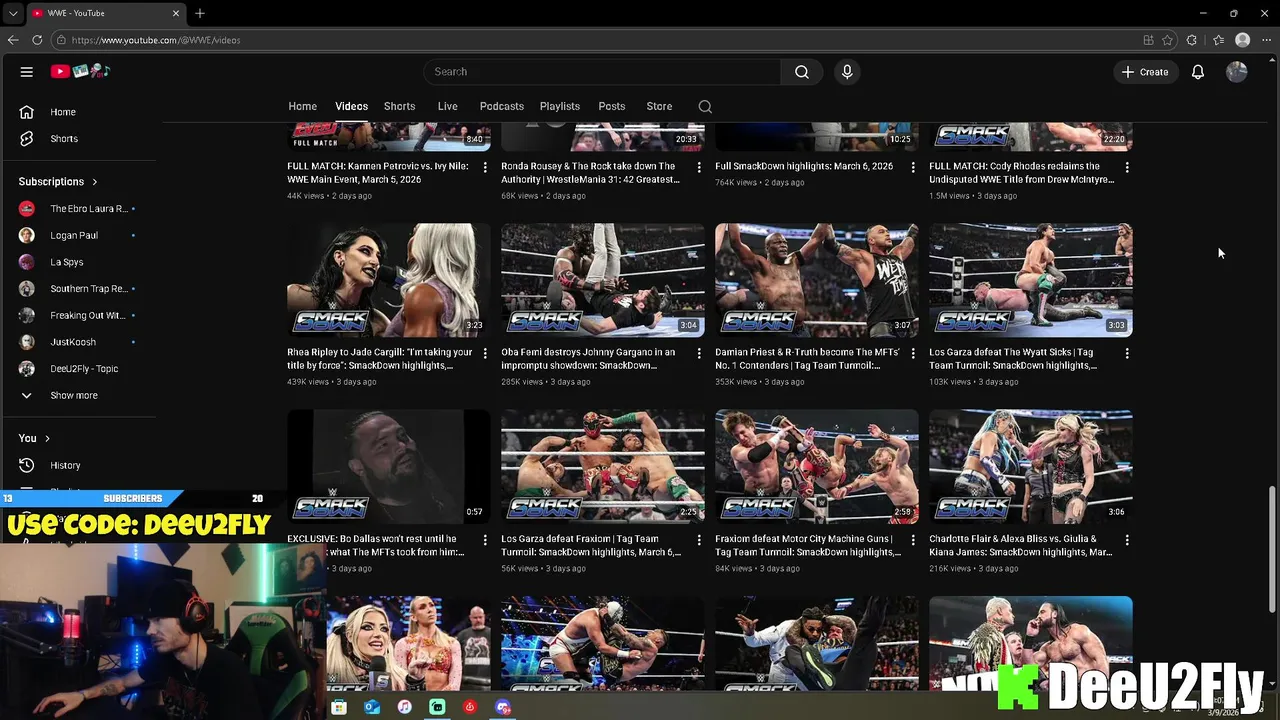Open the browser favorites list

coord(1218,40)
